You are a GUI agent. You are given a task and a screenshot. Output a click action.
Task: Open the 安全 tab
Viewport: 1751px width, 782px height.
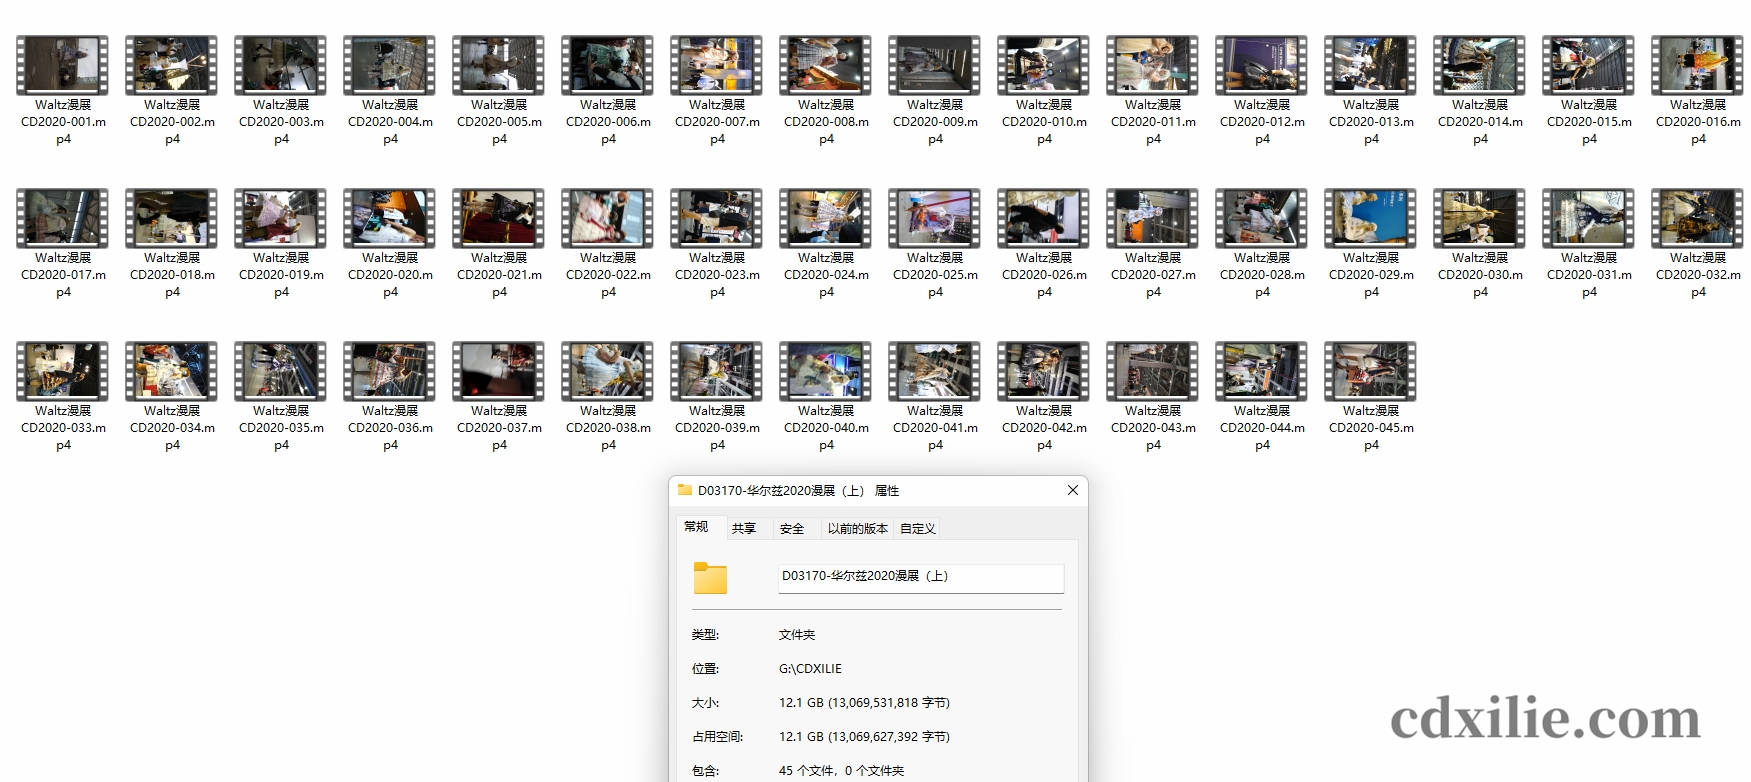coord(791,529)
